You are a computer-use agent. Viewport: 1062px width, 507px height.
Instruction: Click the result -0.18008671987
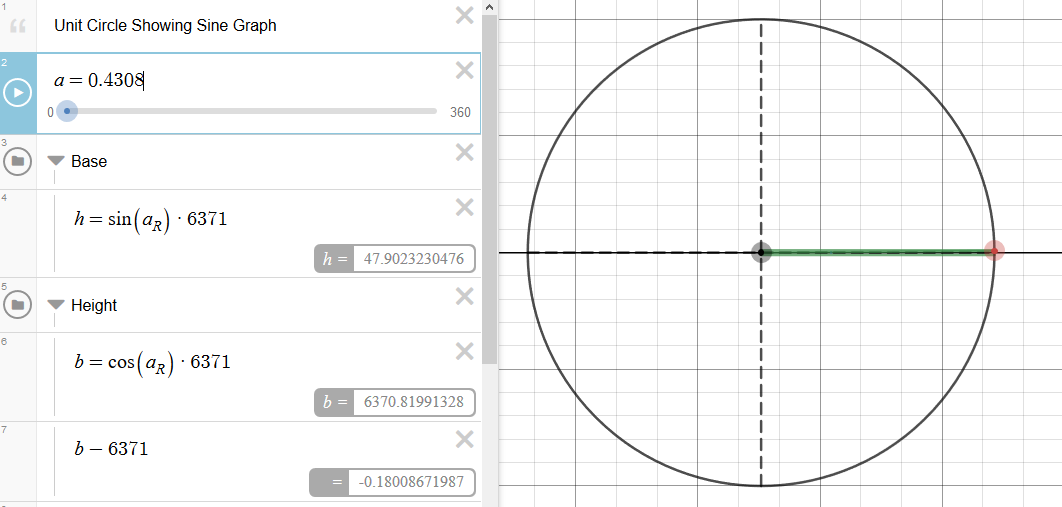[x=412, y=482]
